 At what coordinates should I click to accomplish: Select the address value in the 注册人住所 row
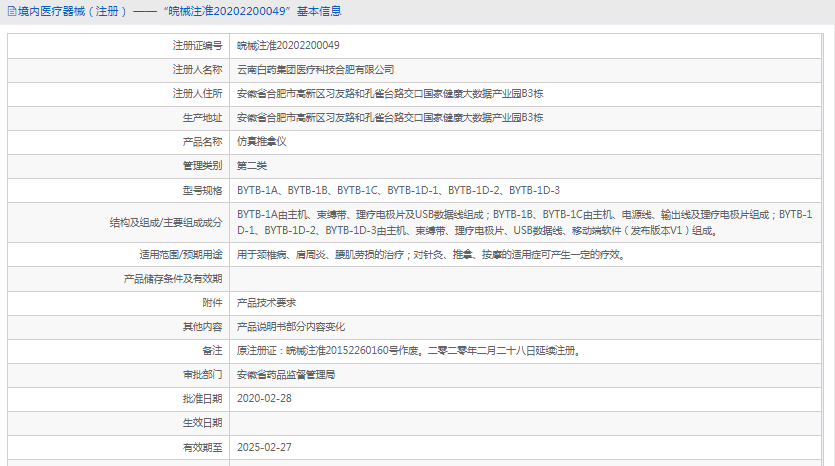[x=390, y=94]
